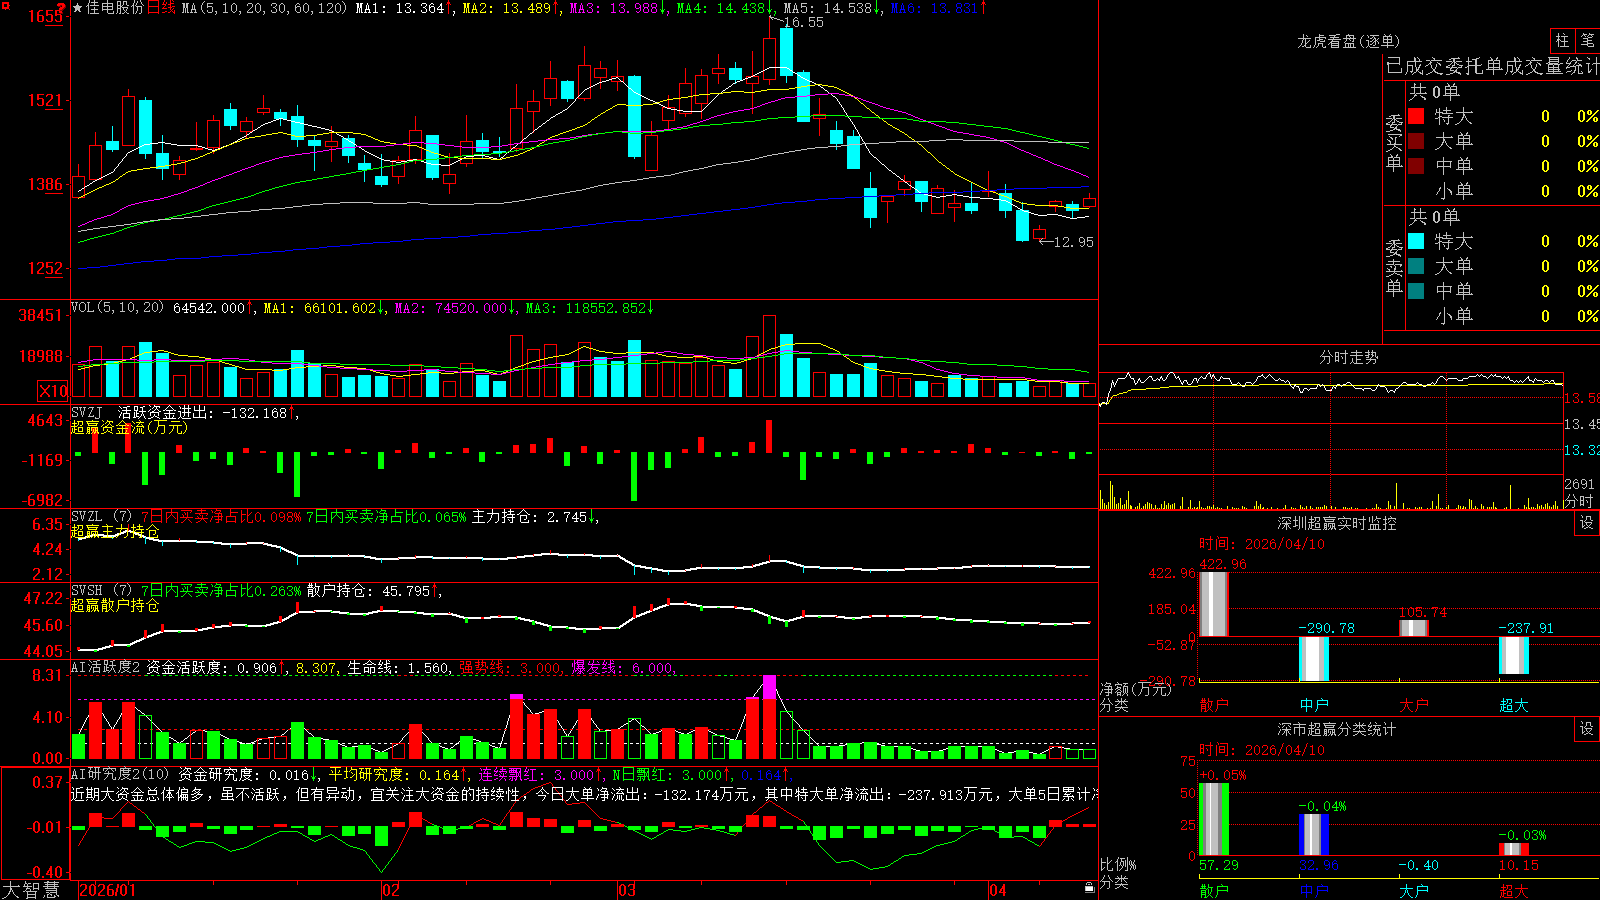The width and height of the screenshot is (1600, 900).
Task: Click the 比例% axis label
Action: pos(1118,864)
